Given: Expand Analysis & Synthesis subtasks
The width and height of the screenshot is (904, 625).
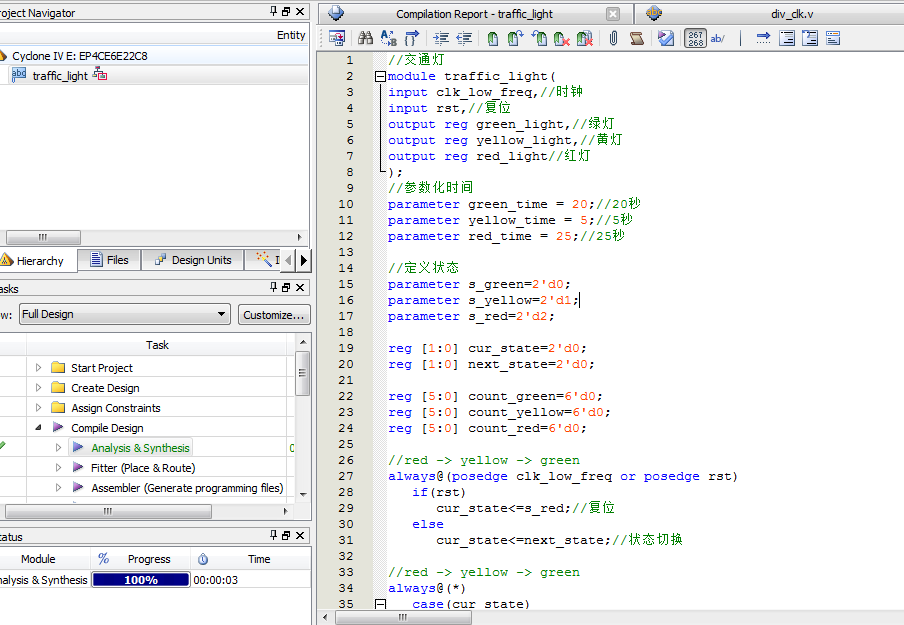Looking at the screenshot, I should click(x=58, y=447).
